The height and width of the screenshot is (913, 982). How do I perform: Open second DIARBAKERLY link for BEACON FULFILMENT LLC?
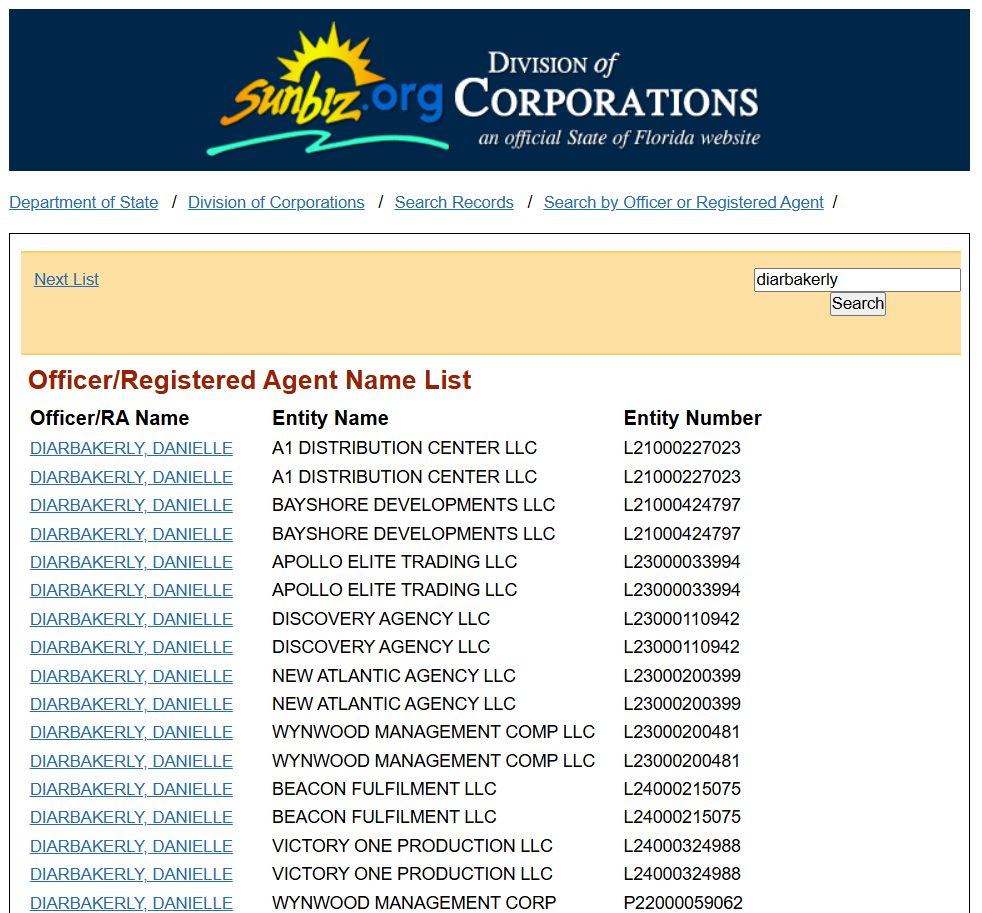point(132,818)
